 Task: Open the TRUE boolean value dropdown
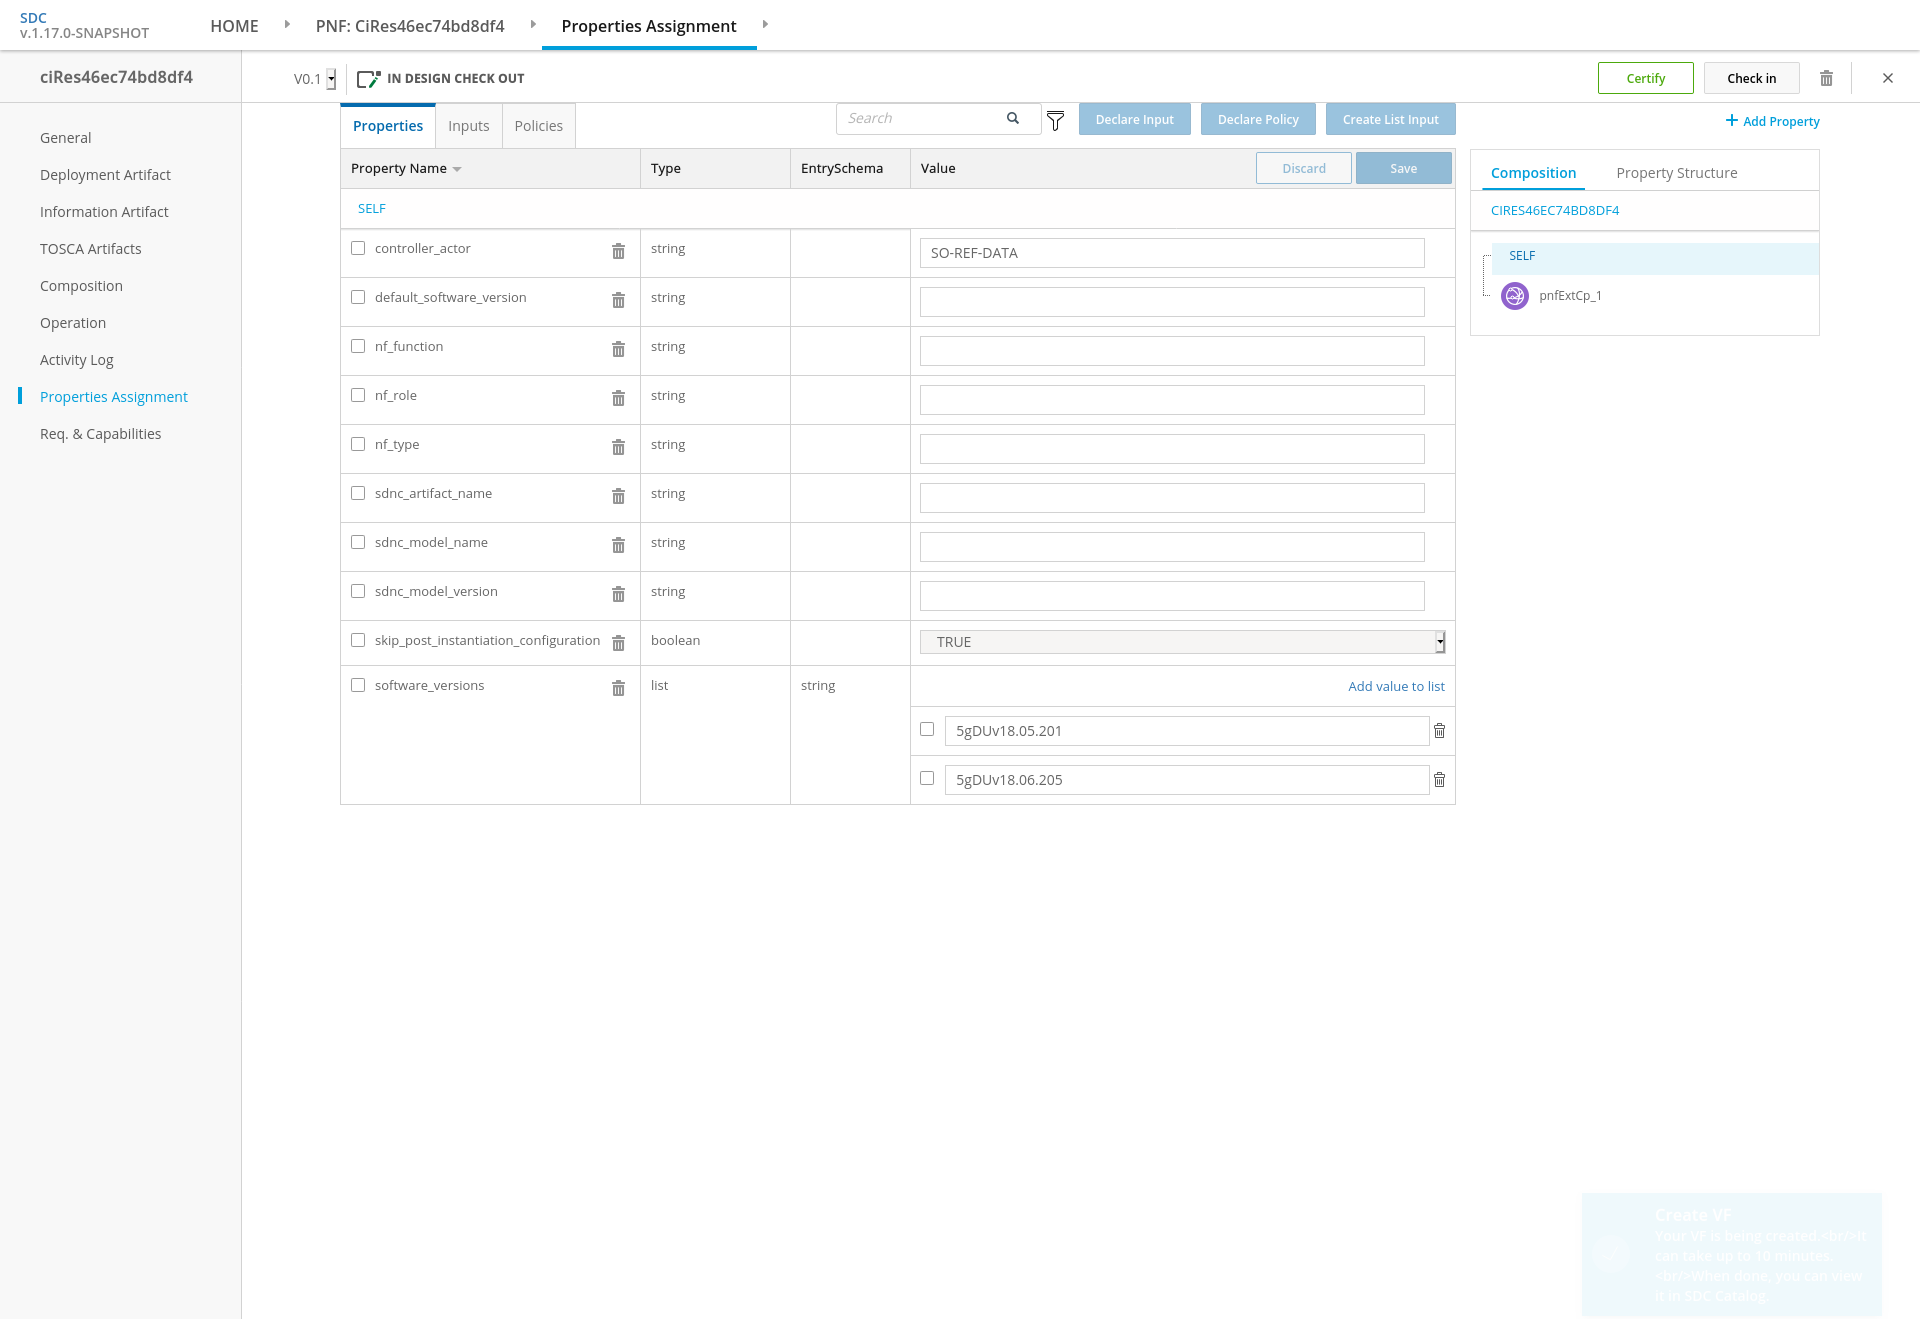click(1182, 642)
